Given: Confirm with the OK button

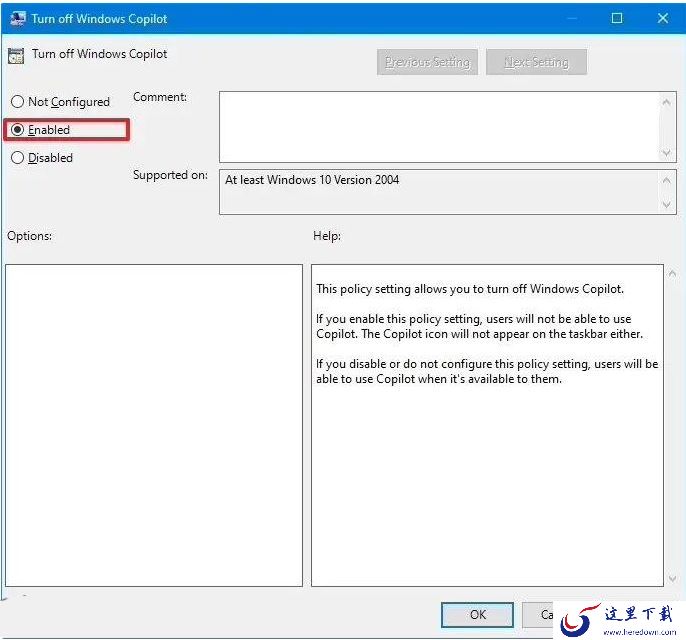Looking at the screenshot, I should click(x=477, y=615).
